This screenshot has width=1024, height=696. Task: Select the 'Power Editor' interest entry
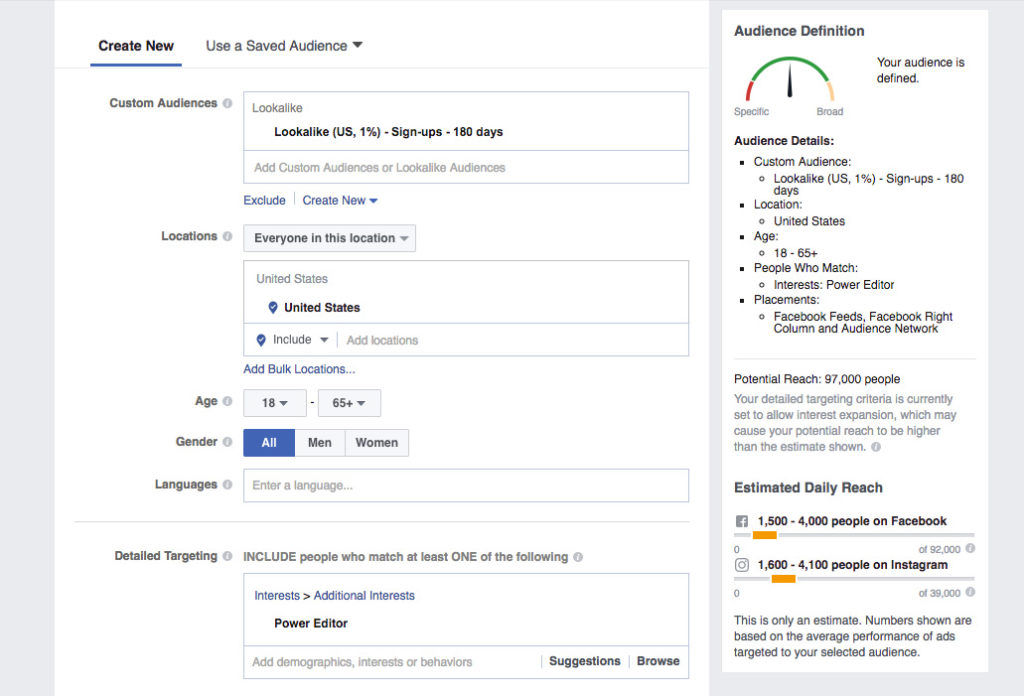coord(311,624)
